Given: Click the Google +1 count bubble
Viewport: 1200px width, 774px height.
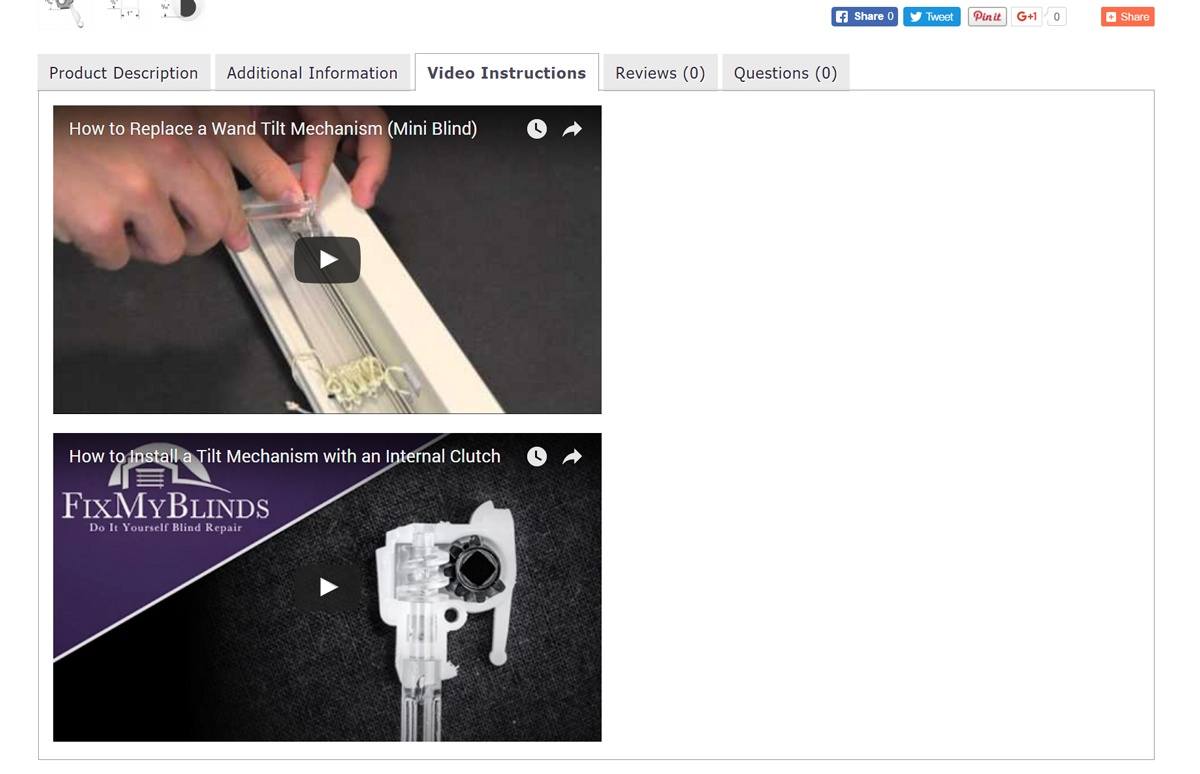Looking at the screenshot, I should click(x=1056, y=16).
